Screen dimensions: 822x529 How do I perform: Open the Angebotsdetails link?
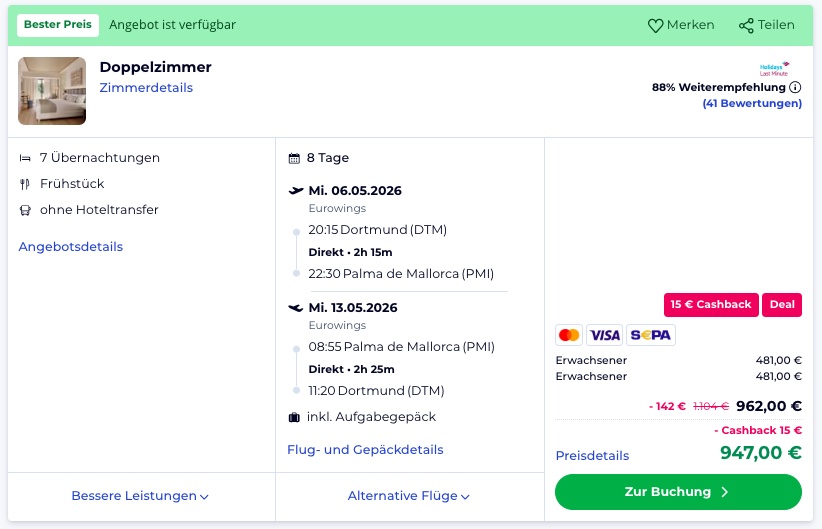pos(71,247)
